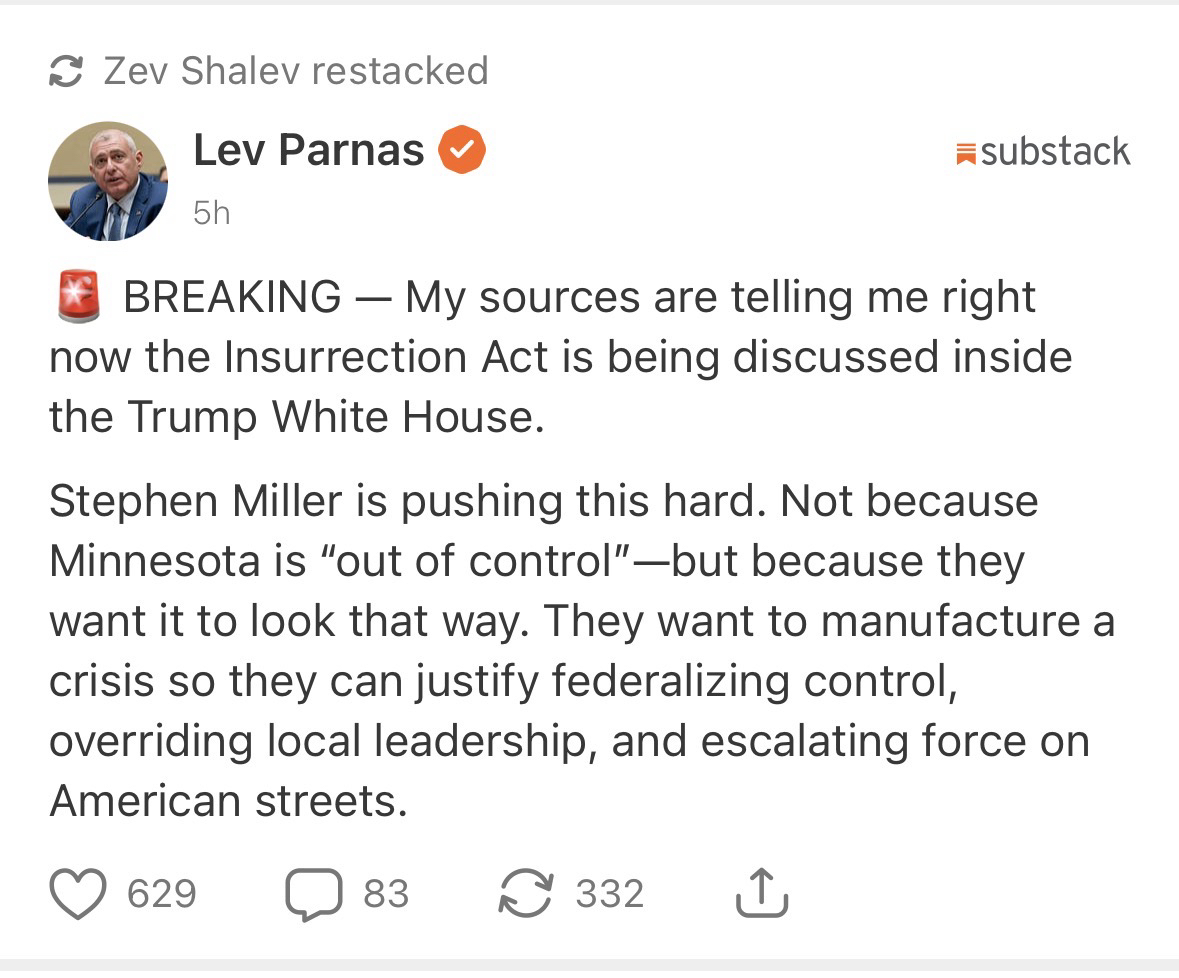Click the orange Substack bookmark logo icon
Screen dimensions: 1179x978
point(966,153)
